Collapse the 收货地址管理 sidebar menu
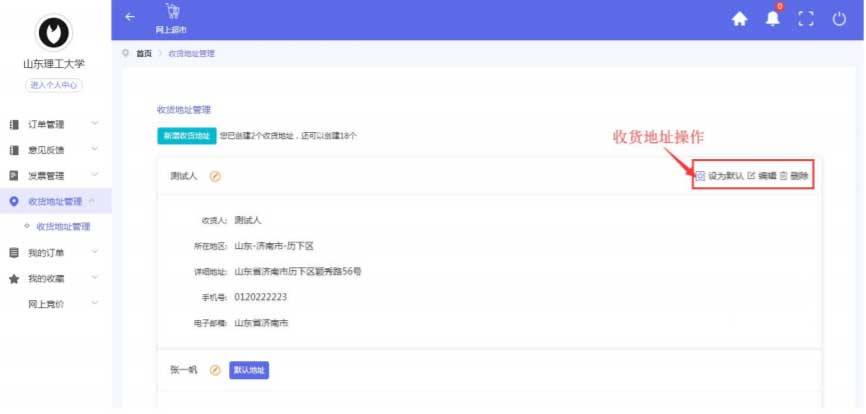 [x=55, y=202]
